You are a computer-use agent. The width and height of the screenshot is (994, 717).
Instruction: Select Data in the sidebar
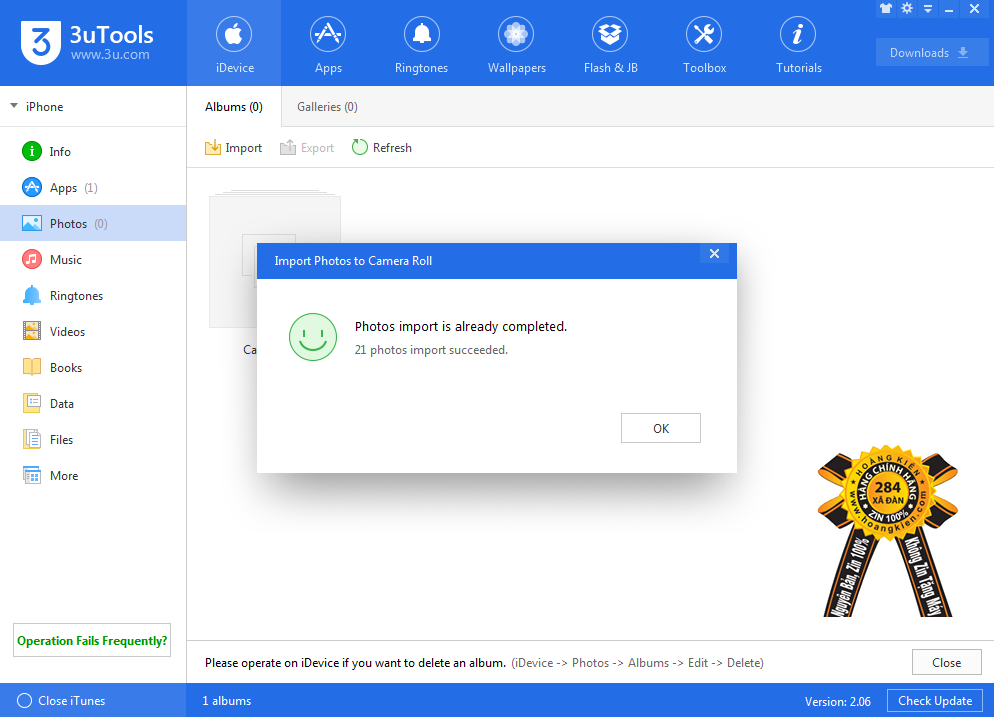(x=93, y=404)
